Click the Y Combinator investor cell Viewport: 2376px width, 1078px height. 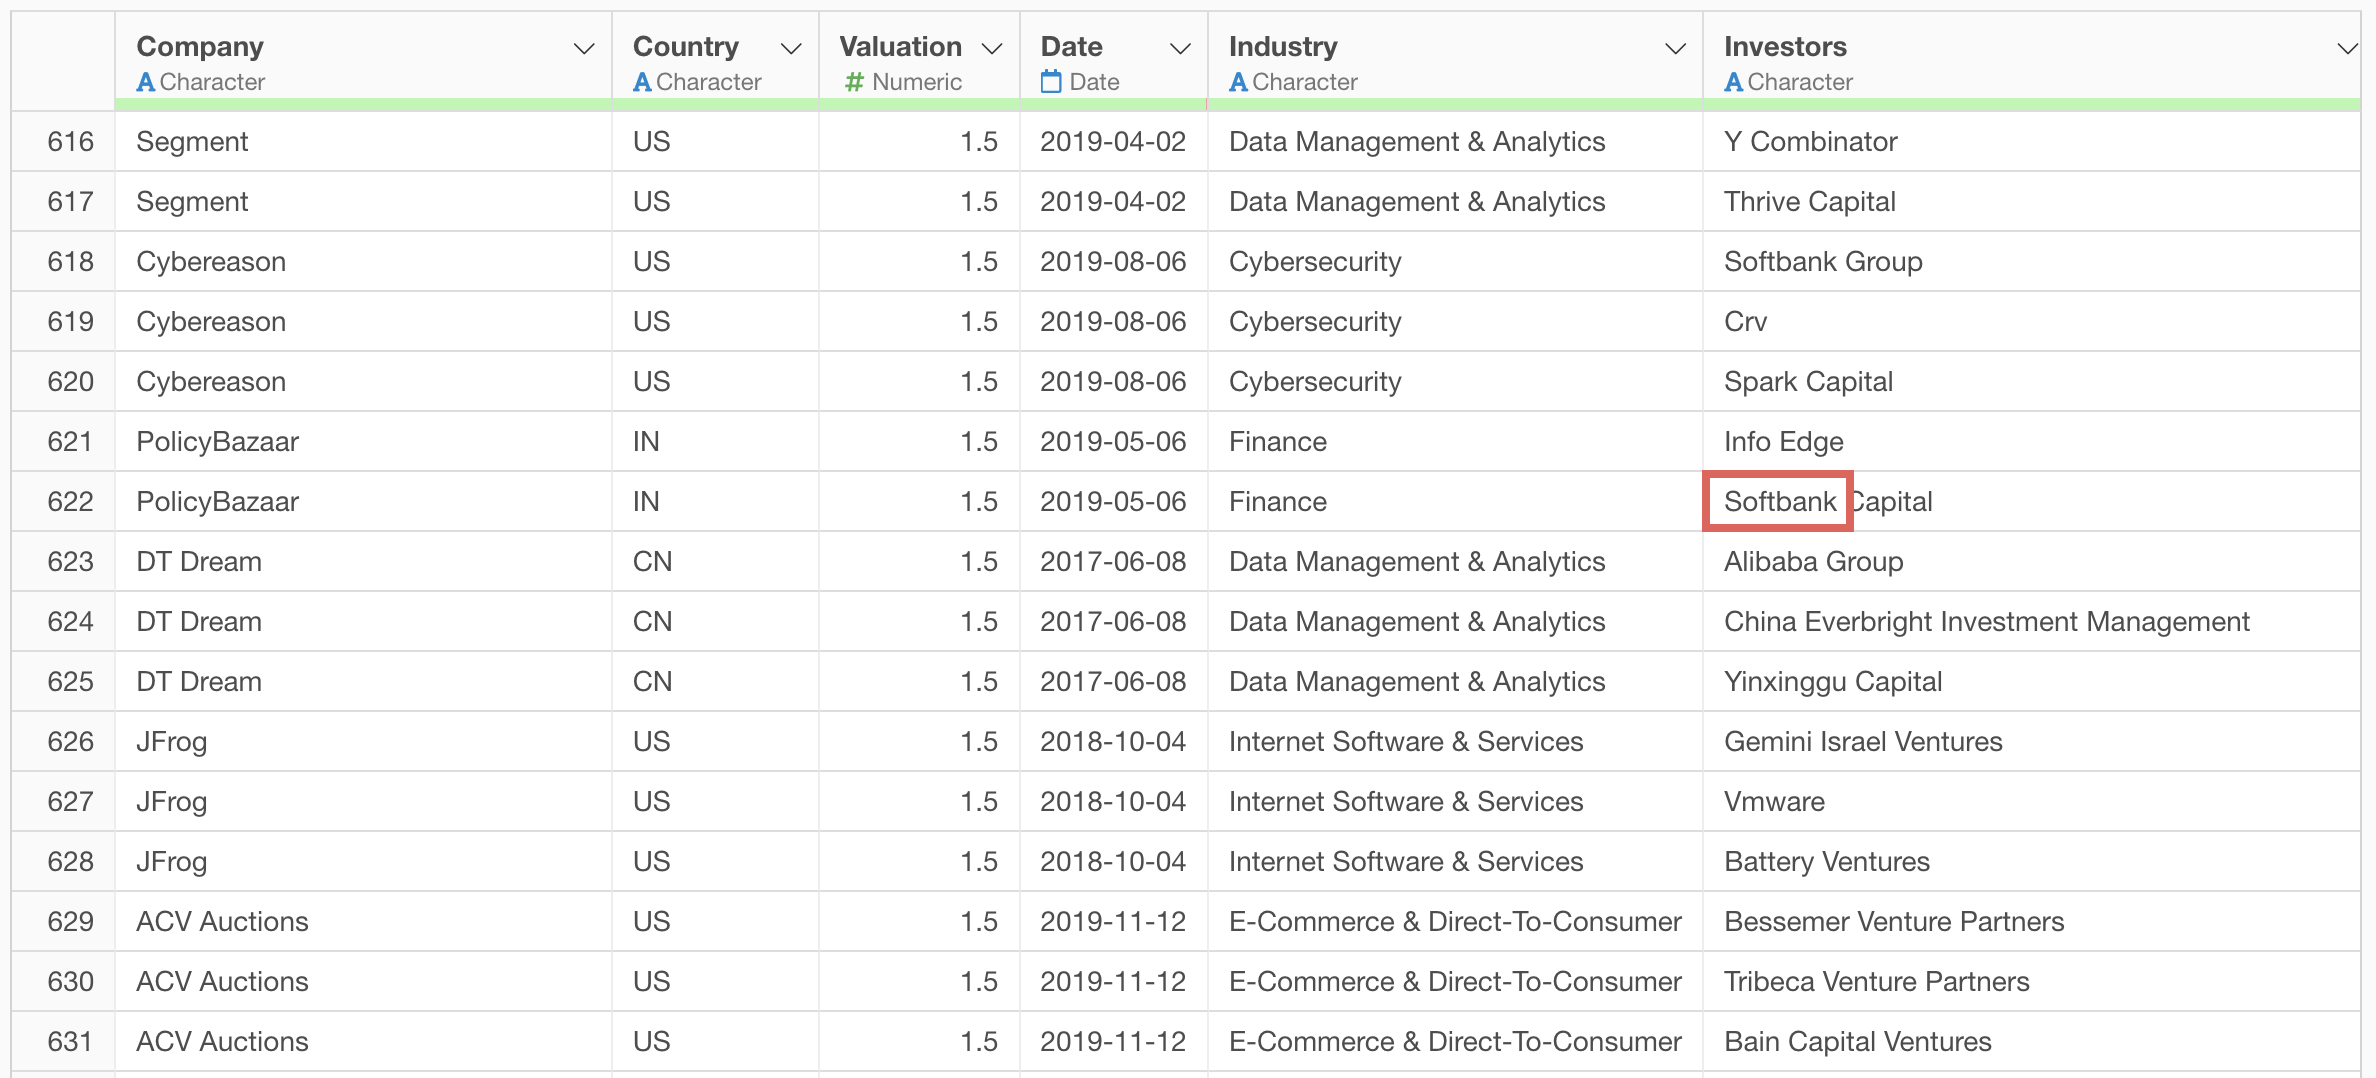[x=2032, y=141]
